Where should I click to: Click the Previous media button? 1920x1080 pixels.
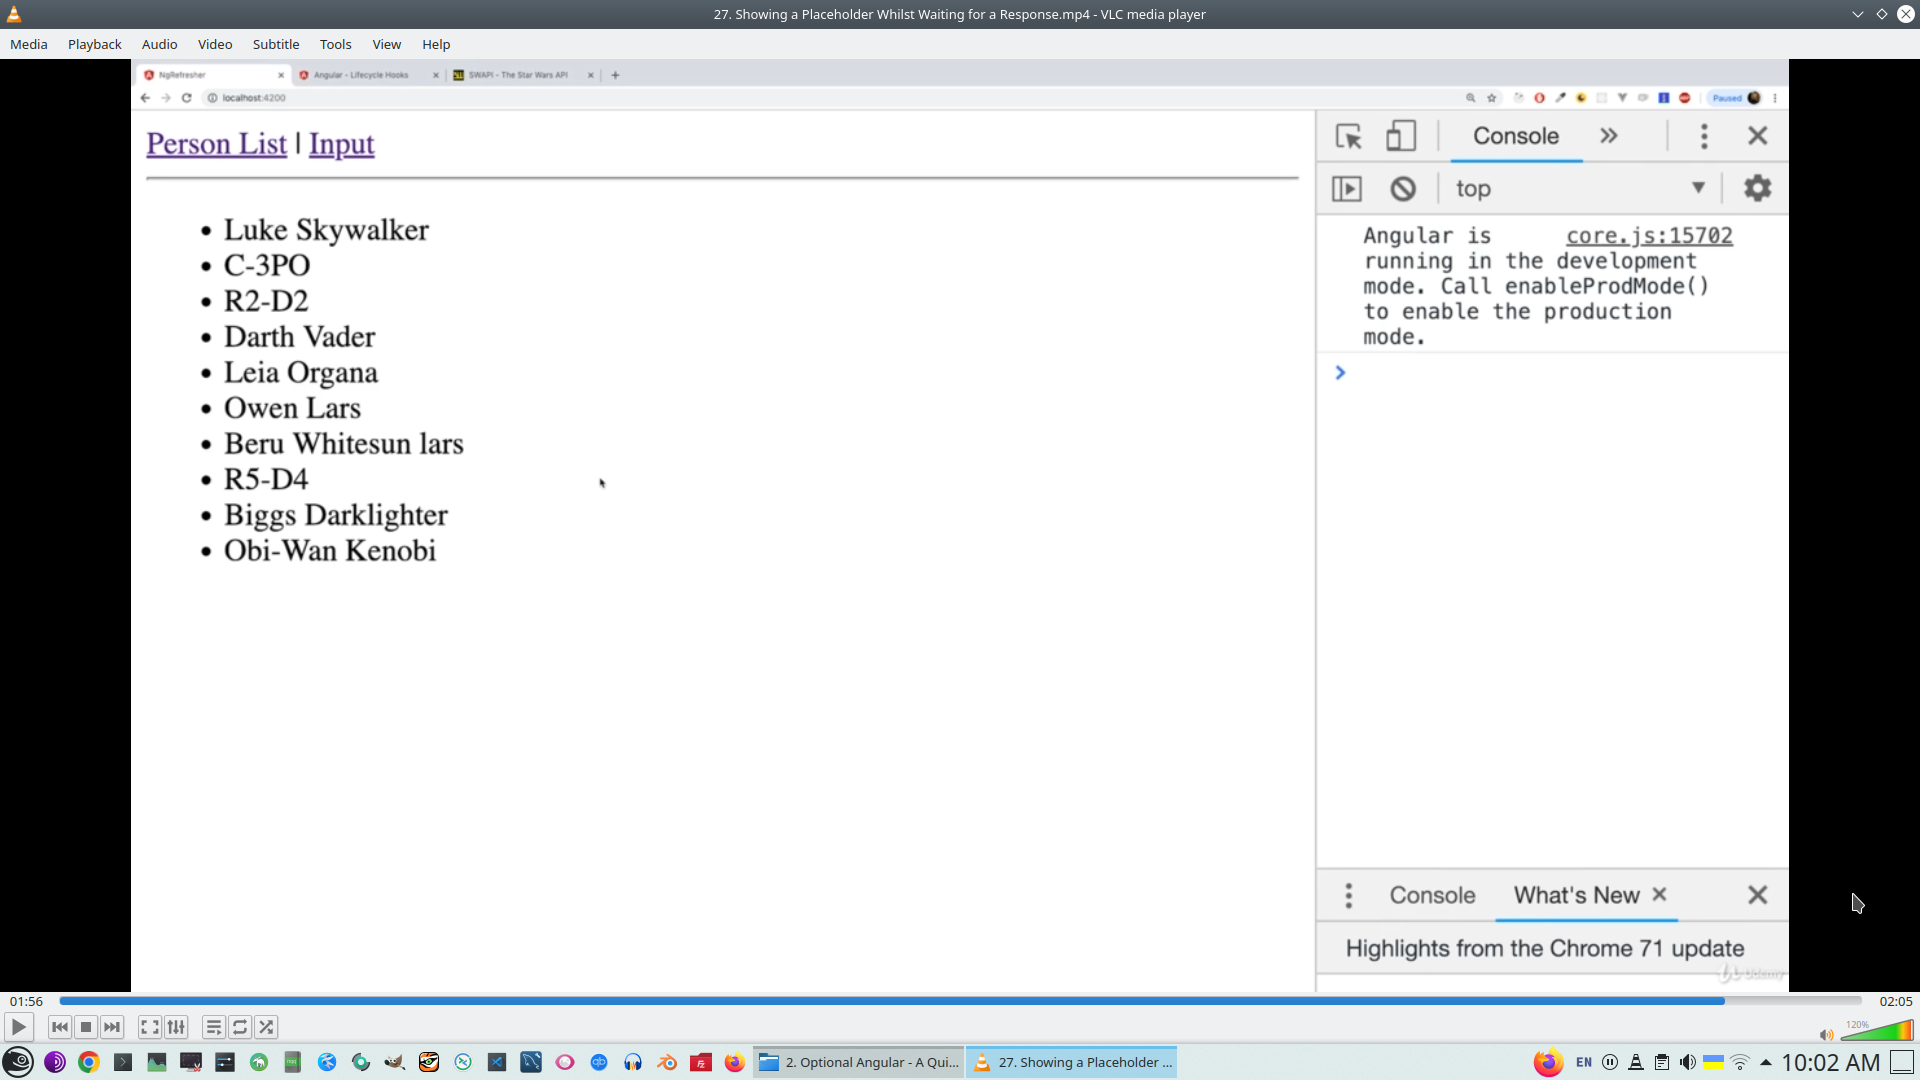pos(60,1027)
